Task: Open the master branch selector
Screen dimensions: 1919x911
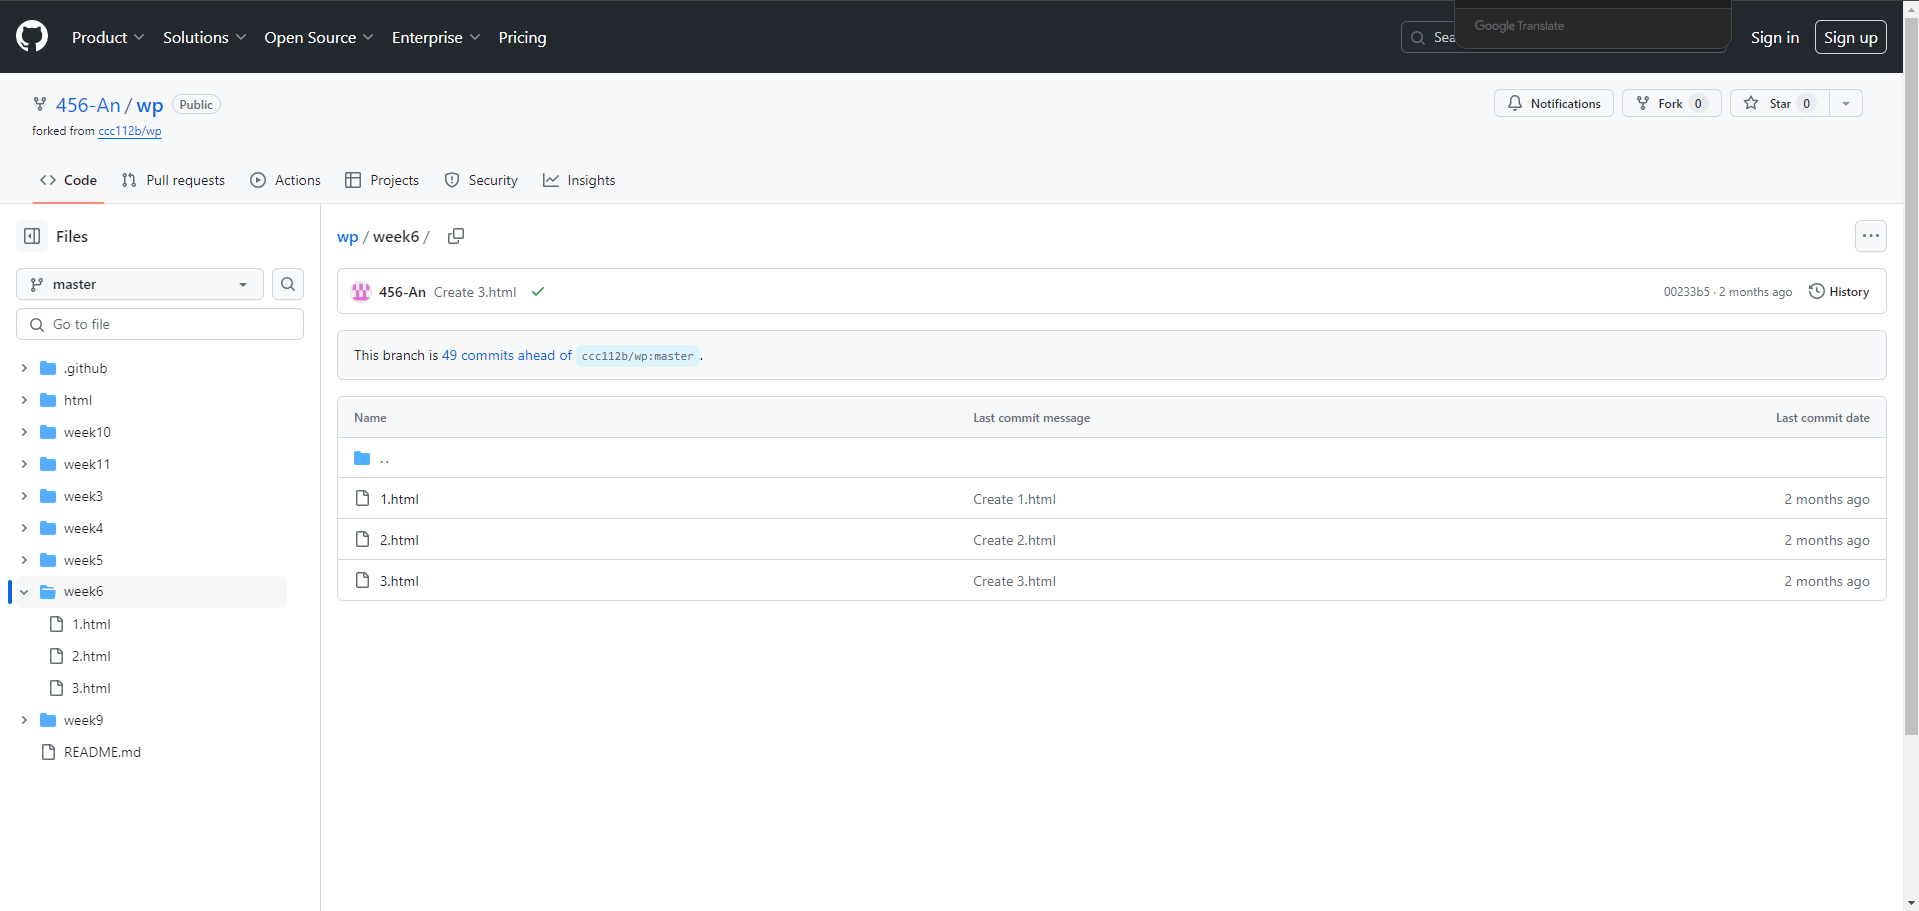Action: coord(140,284)
